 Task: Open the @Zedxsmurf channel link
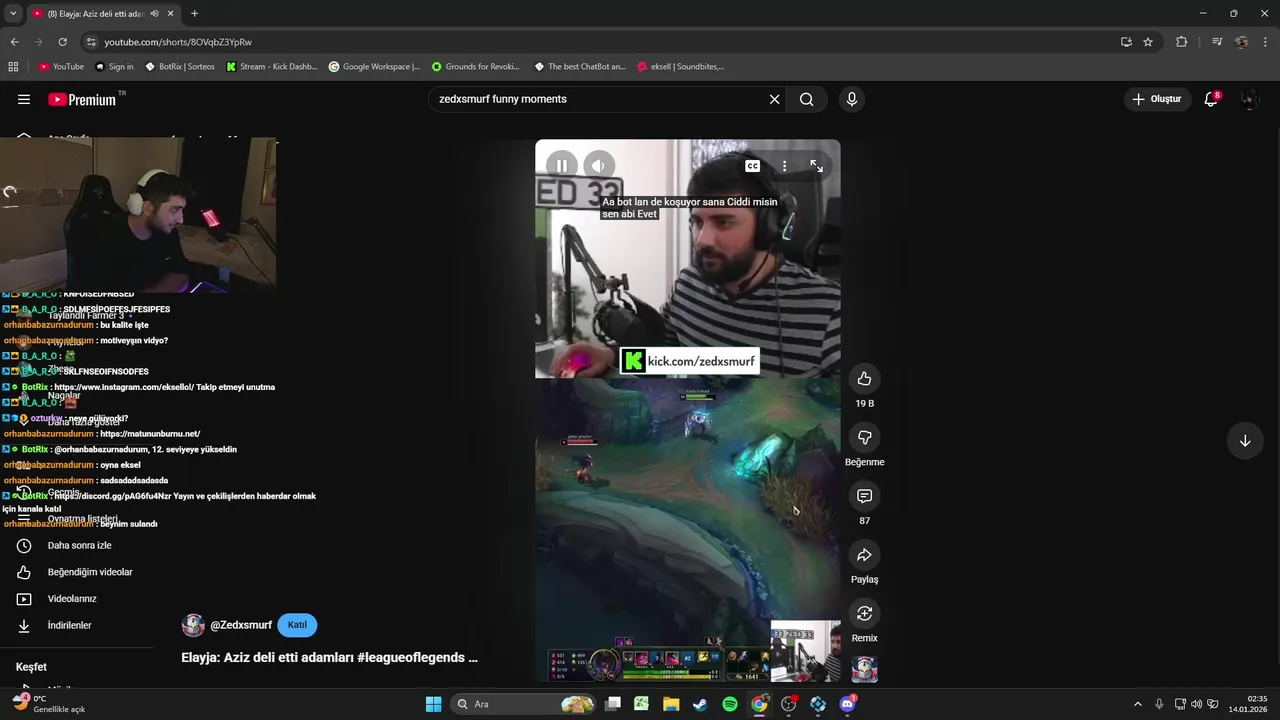241,625
